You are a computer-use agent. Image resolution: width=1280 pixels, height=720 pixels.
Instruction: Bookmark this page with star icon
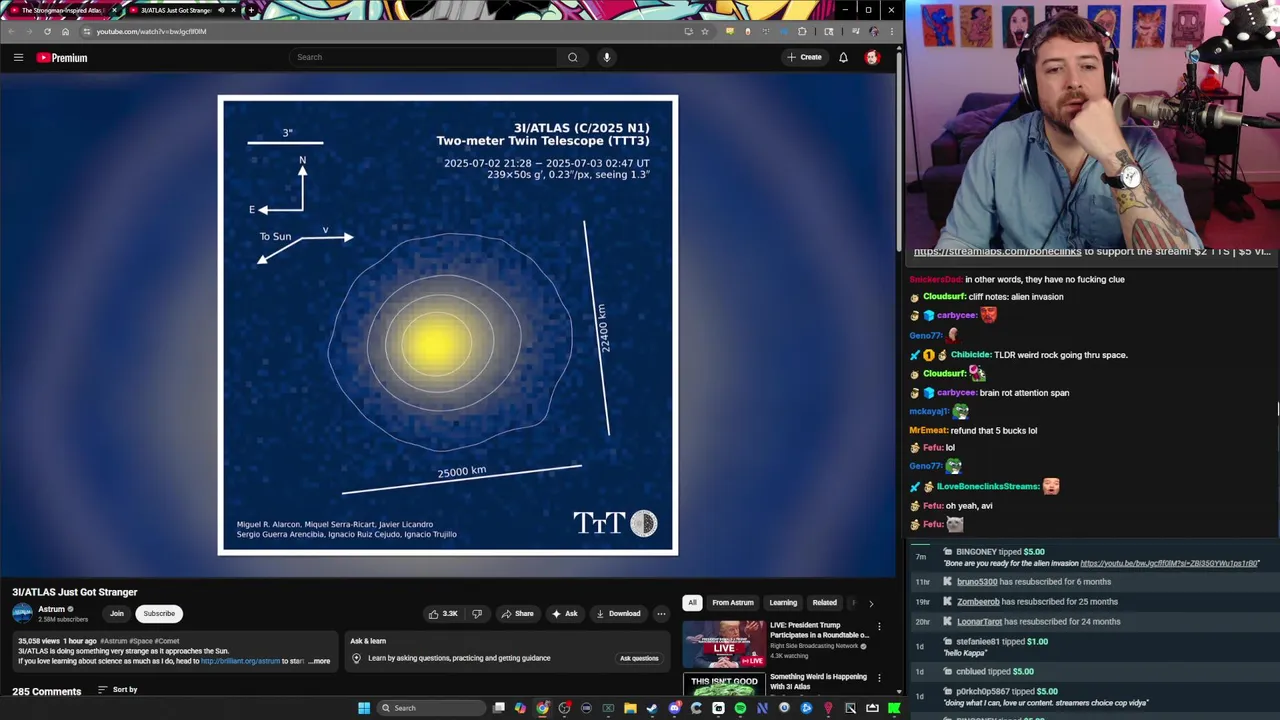[704, 31]
